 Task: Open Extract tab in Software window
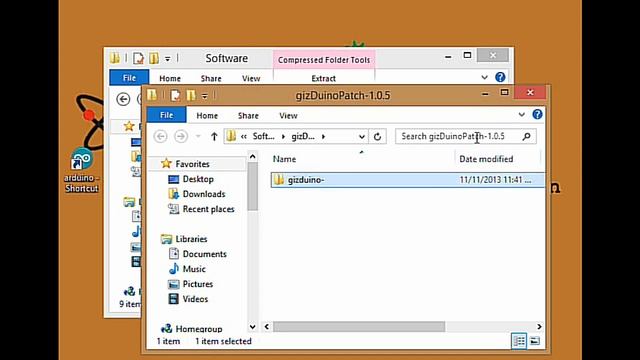tap(324, 78)
